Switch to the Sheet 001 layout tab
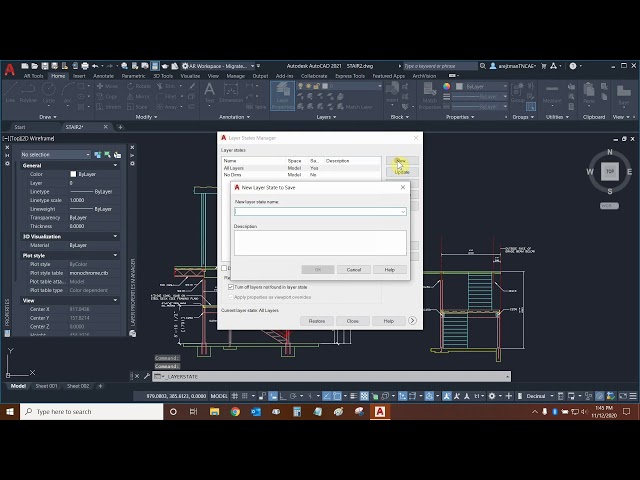The image size is (640, 480). [46, 386]
